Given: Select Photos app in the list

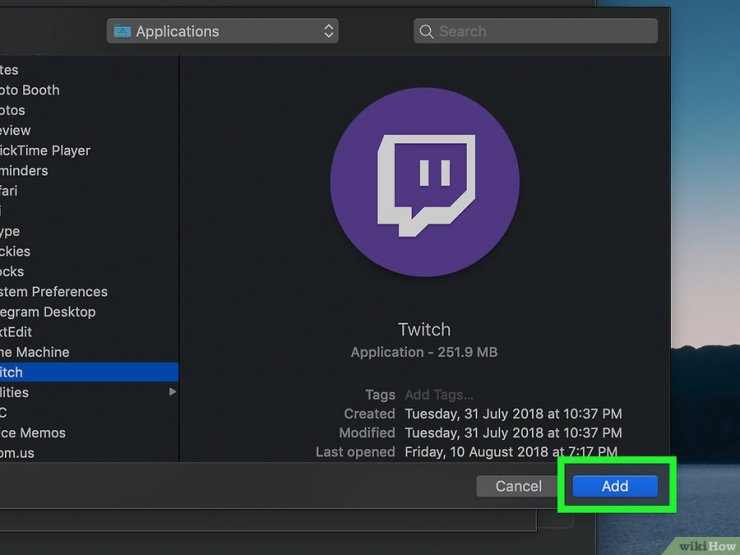Looking at the screenshot, I should (x=89, y=110).
